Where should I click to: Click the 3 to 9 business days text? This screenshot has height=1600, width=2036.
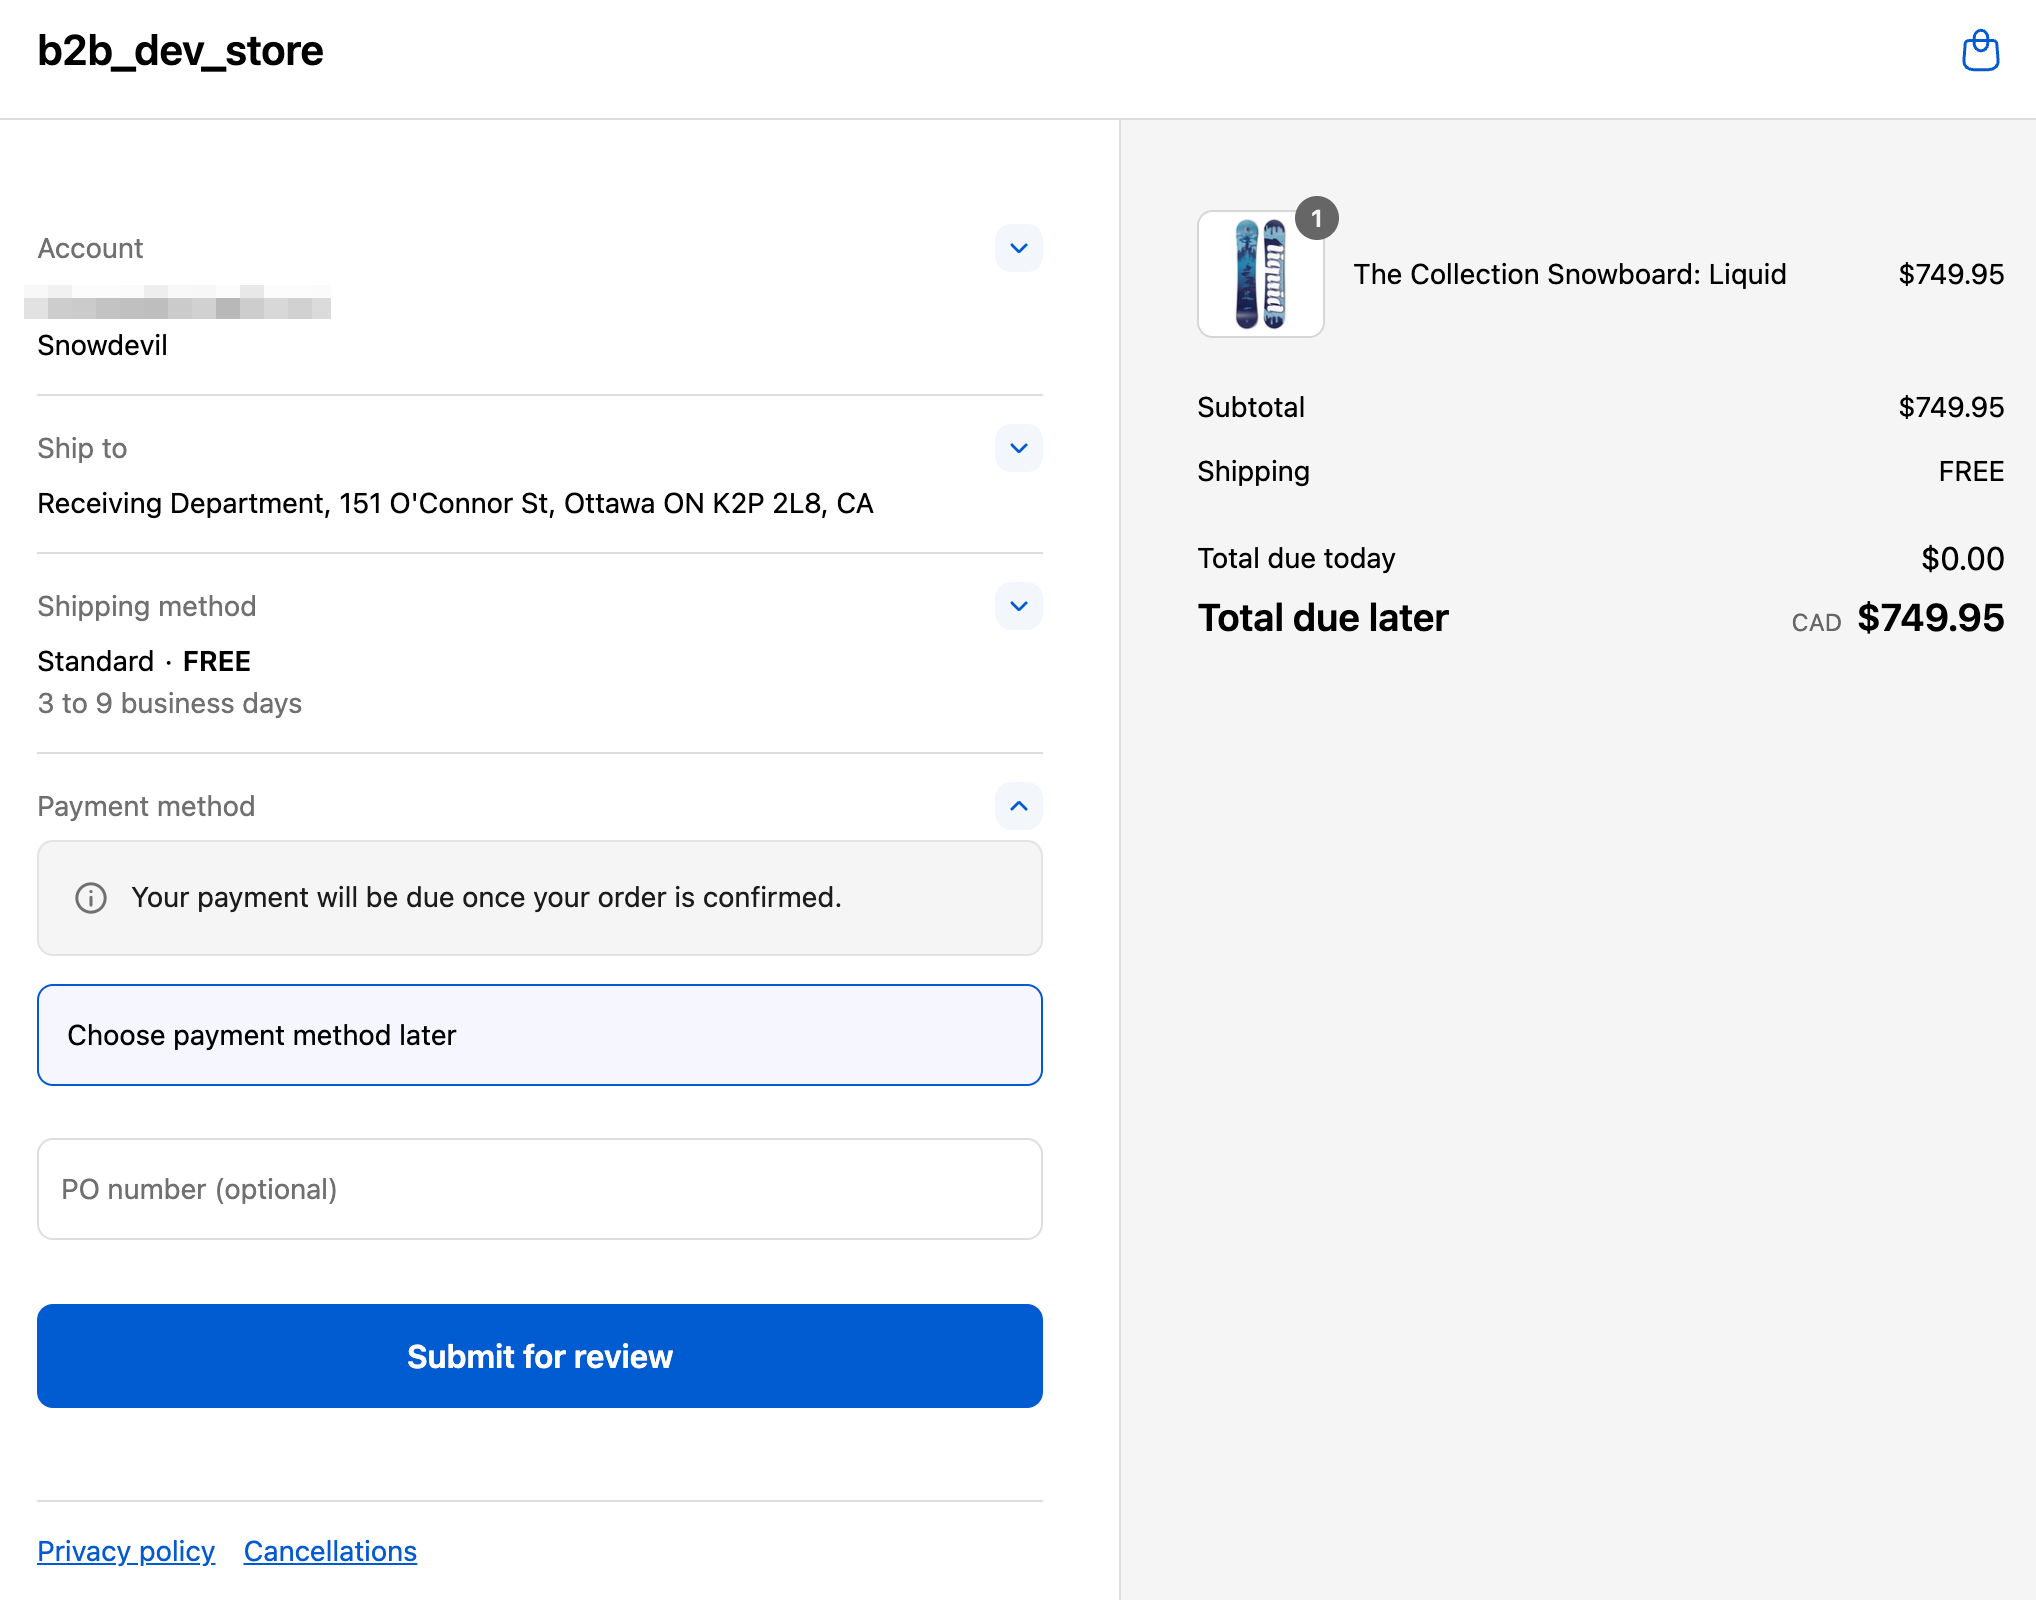(x=169, y=704)
